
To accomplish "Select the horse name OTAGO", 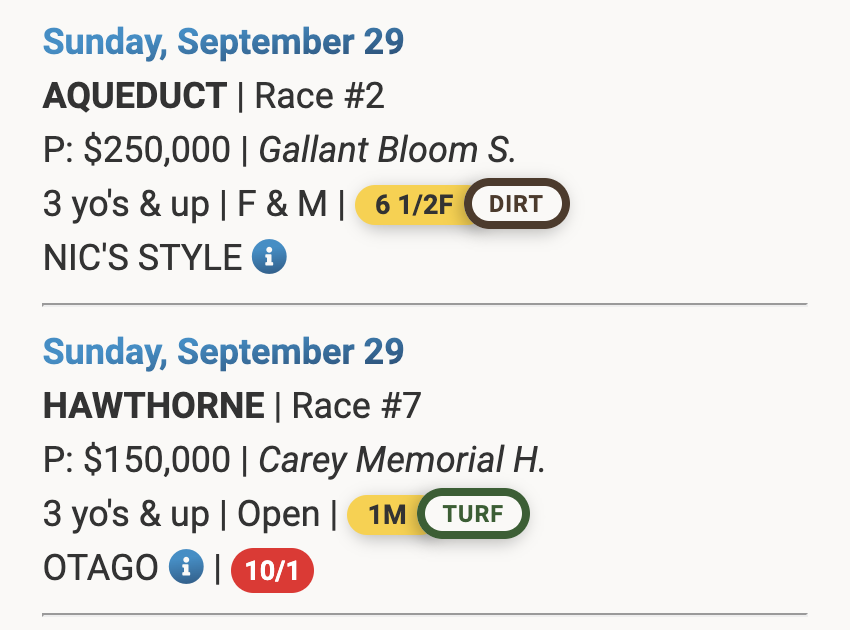I will point(101,568).
